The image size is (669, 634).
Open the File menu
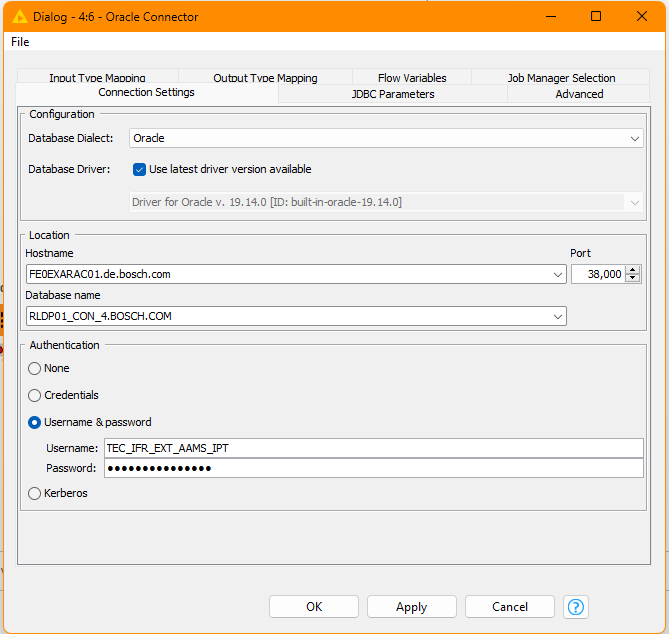(x=20, y=42)
